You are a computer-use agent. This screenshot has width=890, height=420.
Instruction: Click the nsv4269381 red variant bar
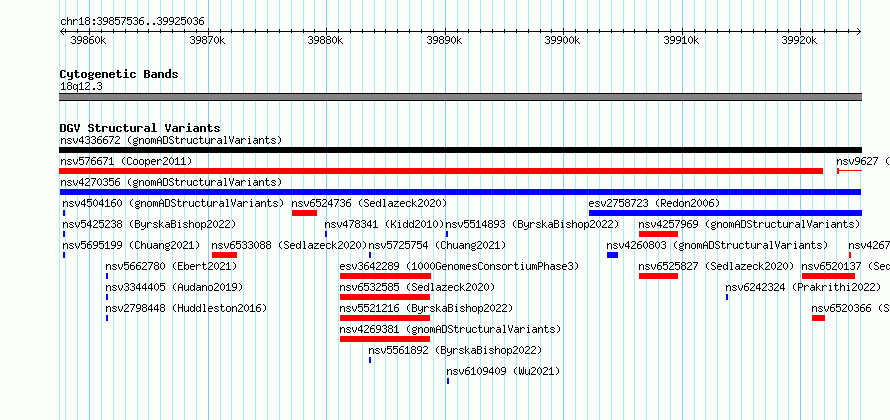385,339
